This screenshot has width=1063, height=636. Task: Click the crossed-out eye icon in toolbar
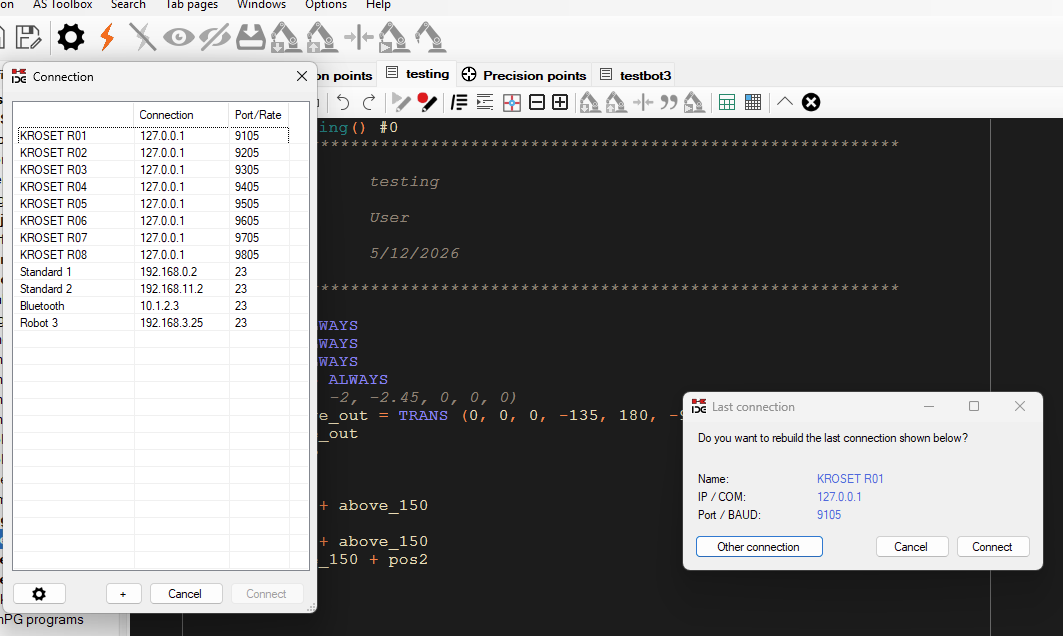coord(215,37)
